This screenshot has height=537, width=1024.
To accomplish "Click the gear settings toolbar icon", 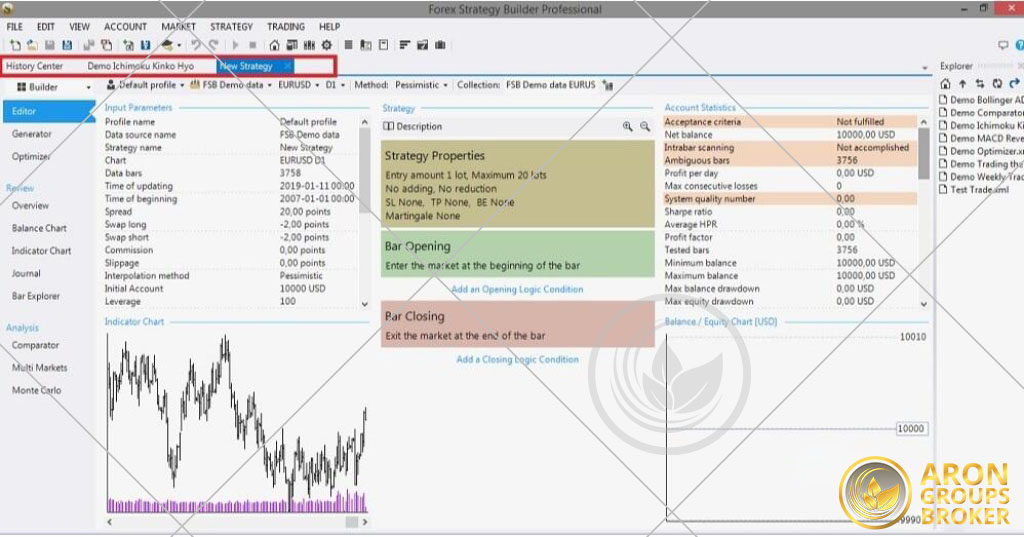I will point(327,45).
